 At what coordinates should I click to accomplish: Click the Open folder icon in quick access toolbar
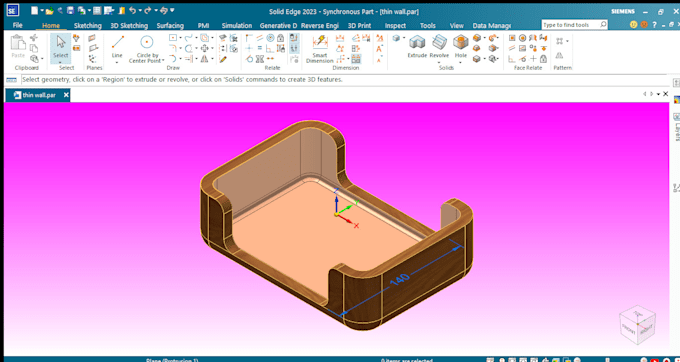coord(49,10)
